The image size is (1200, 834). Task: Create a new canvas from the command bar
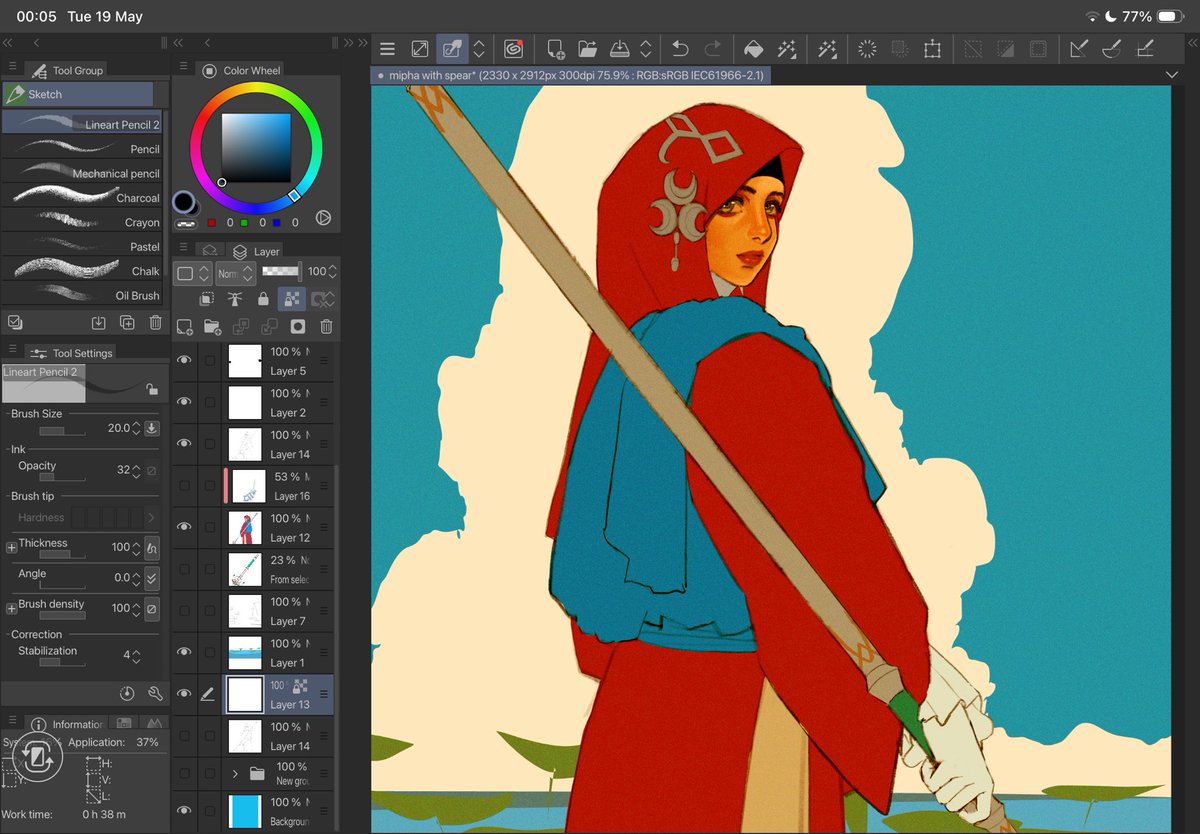click(555, 48)
